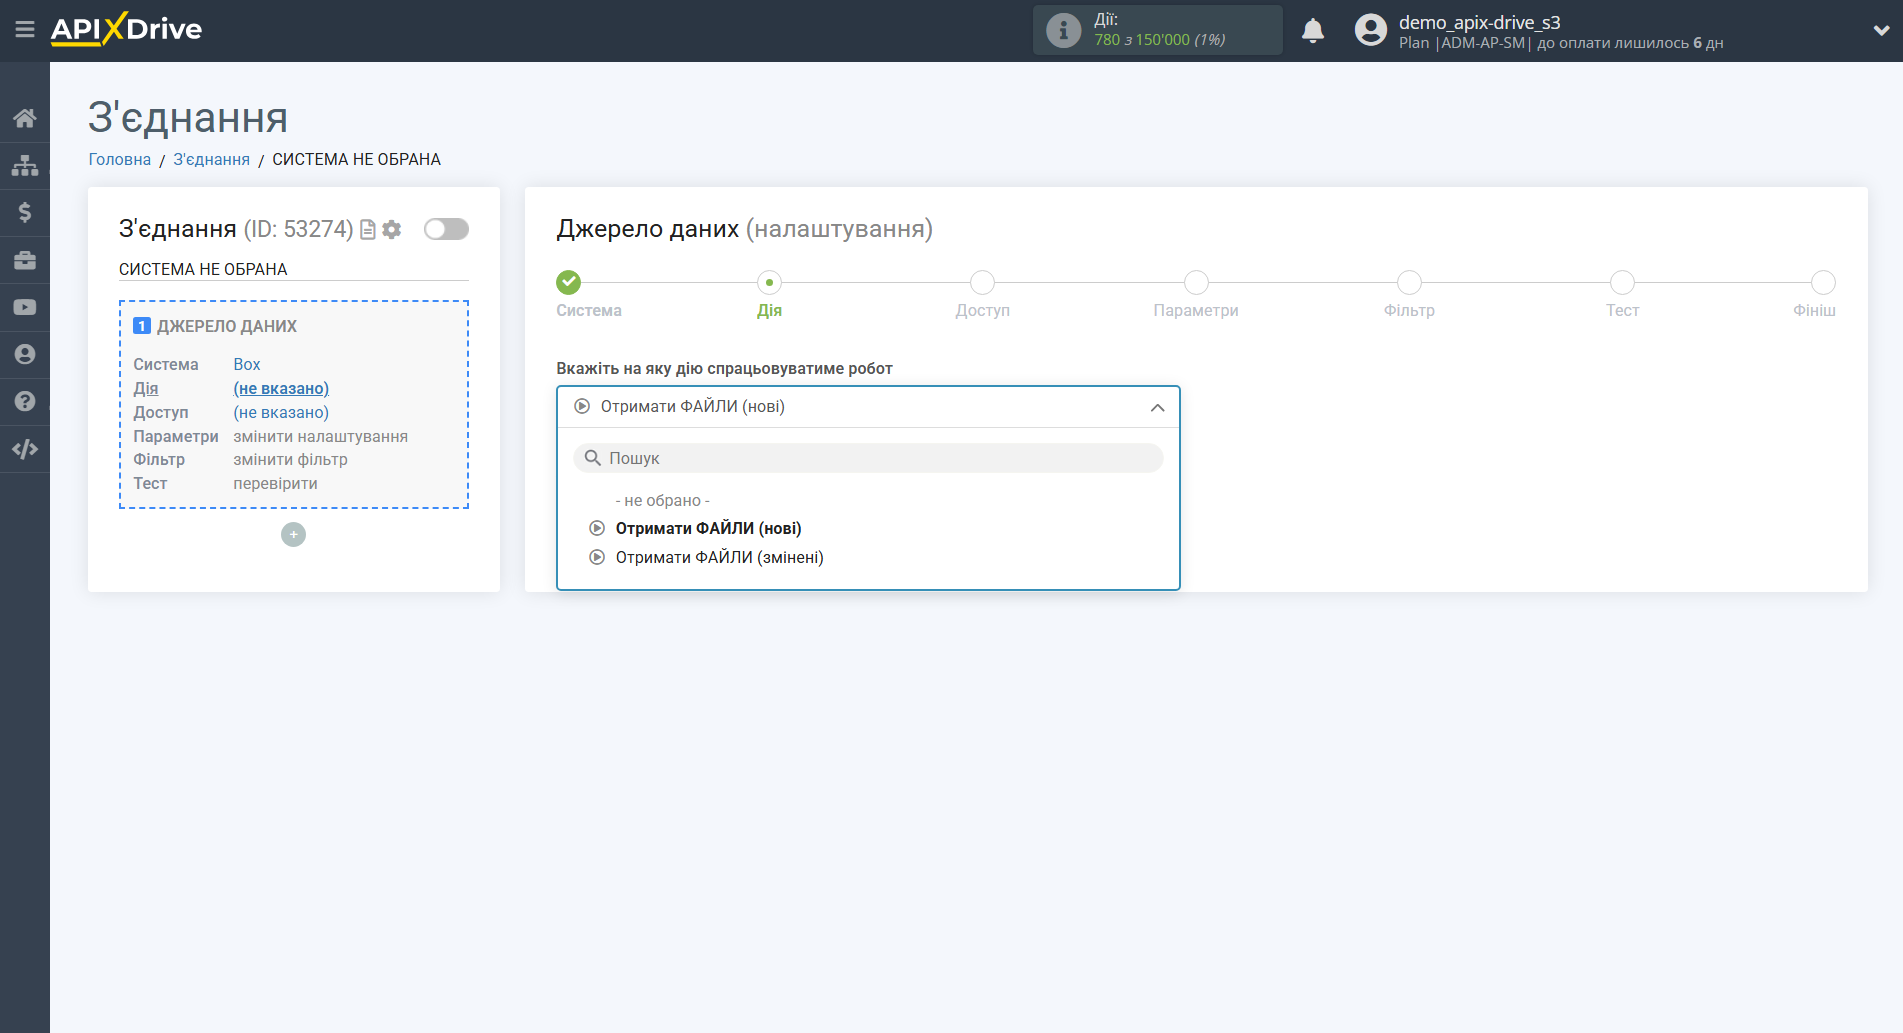Open the connections sitemap icon in sidebar
The width and height of the screenshot is (1903, 1033).
(x=25, y=165)
